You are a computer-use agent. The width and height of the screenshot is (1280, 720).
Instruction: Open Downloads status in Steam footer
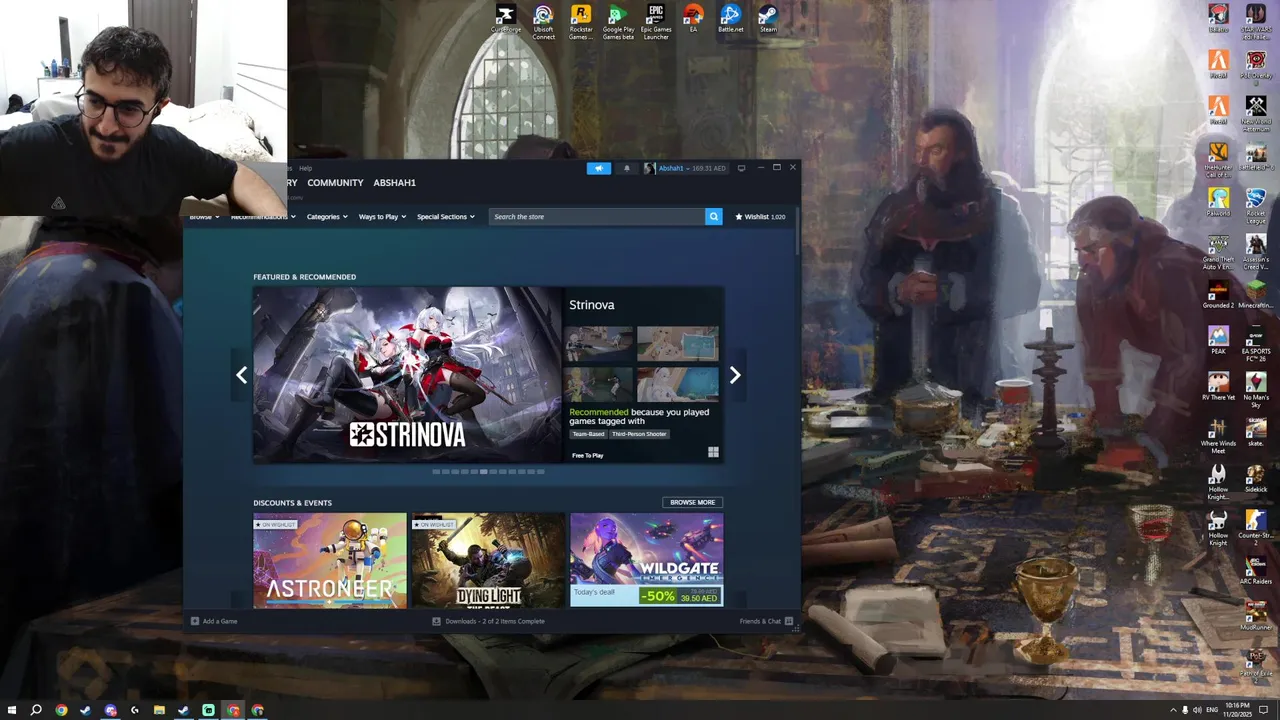(x=489, y=621)
